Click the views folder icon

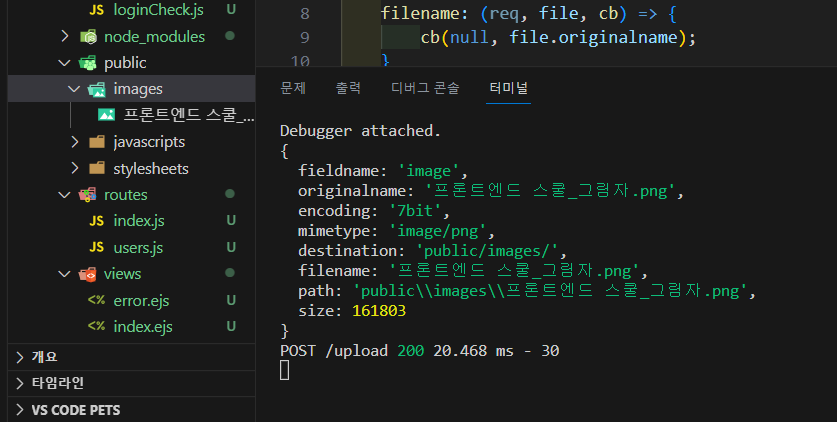88,274
